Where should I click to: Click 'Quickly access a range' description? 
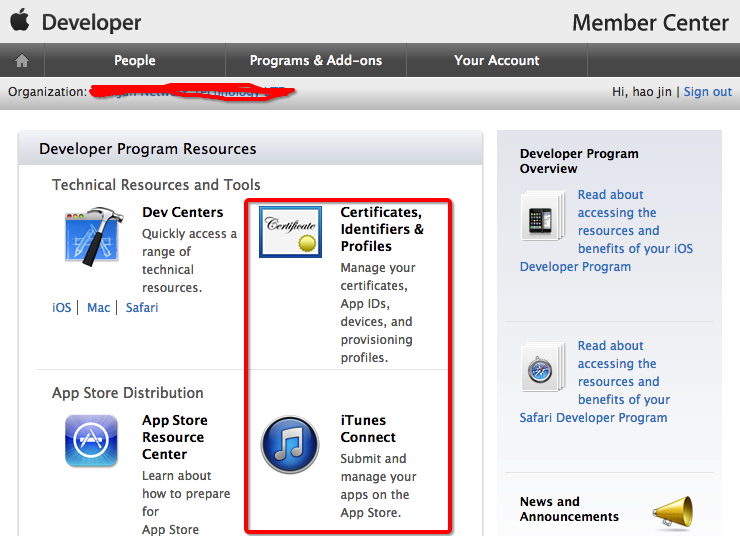point(189,260)
